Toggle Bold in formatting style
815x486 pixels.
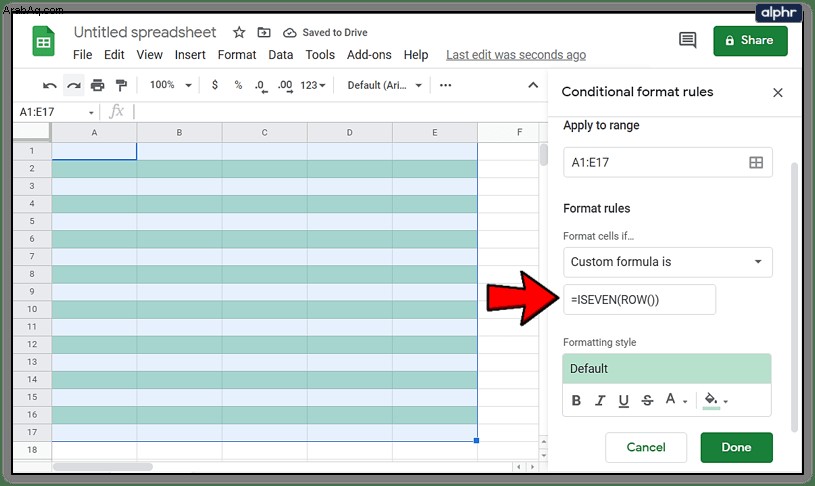576,400
